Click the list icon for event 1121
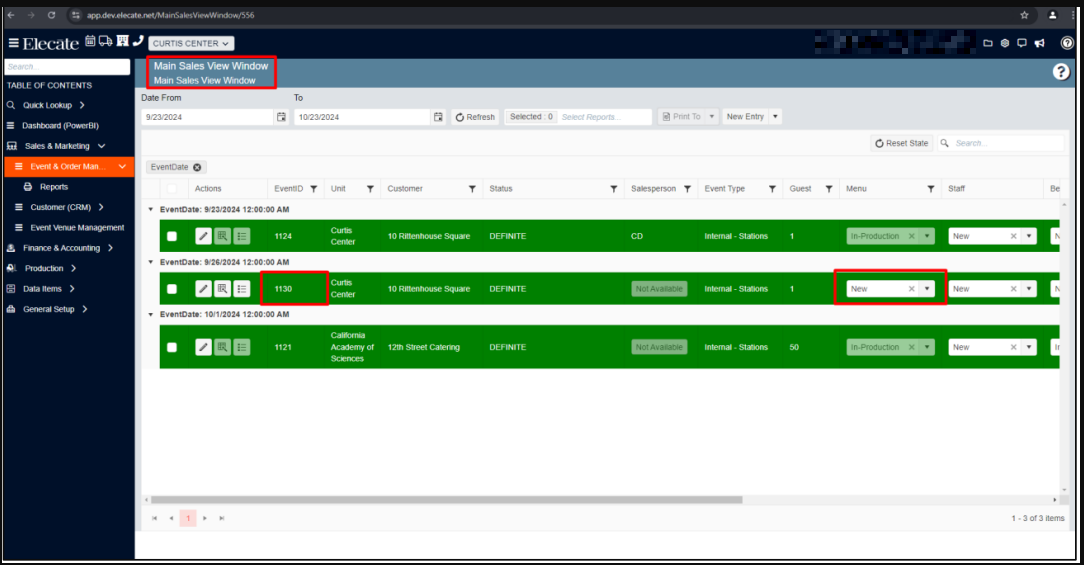1084x565 pixels. pos(242,347)
